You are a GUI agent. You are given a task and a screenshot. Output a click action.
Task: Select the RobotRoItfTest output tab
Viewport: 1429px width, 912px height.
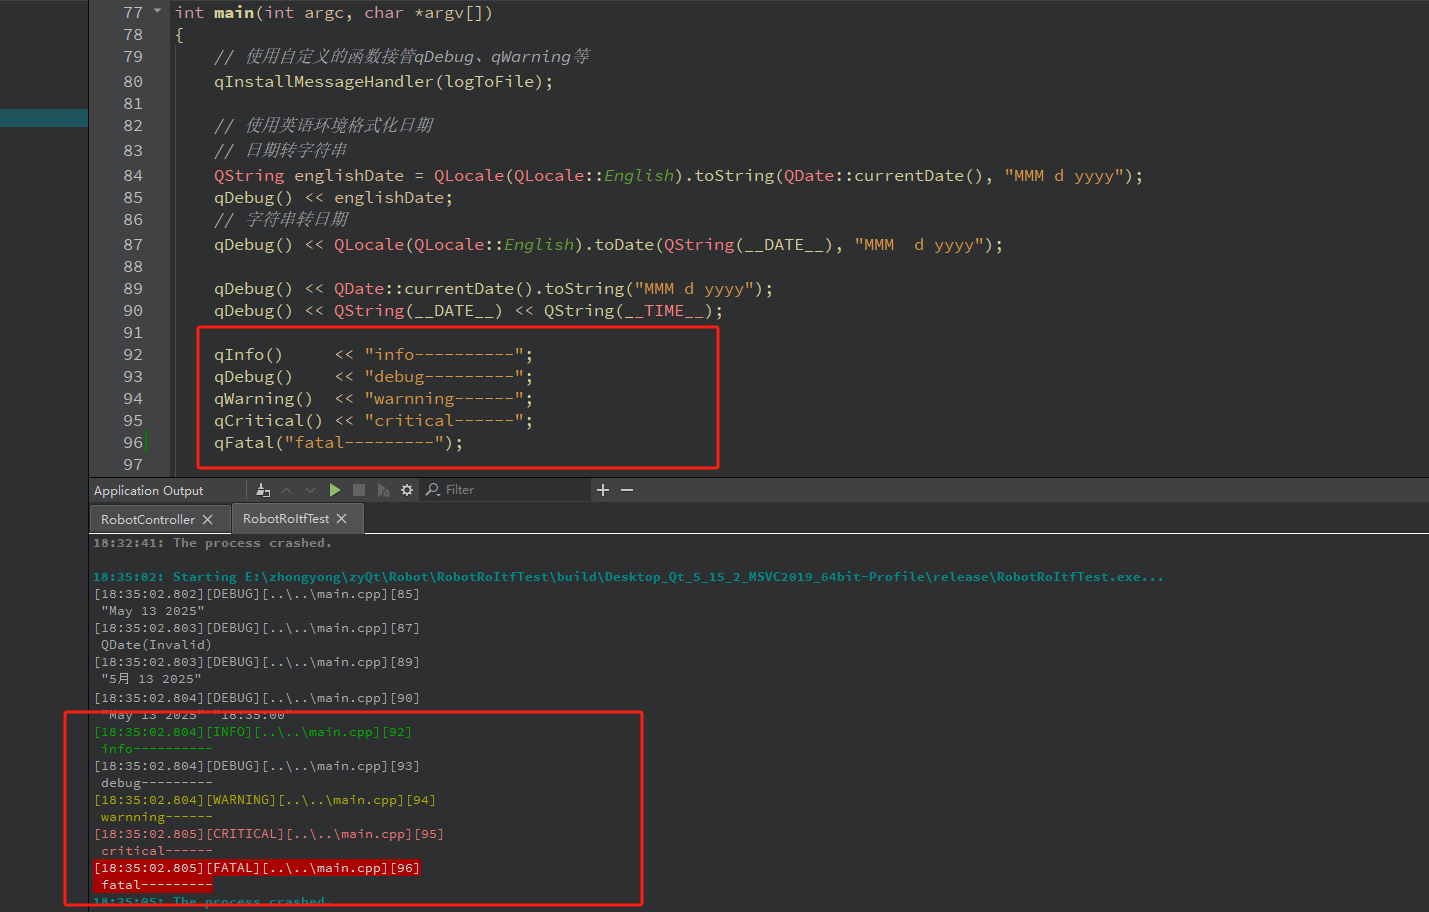(287, 518)
